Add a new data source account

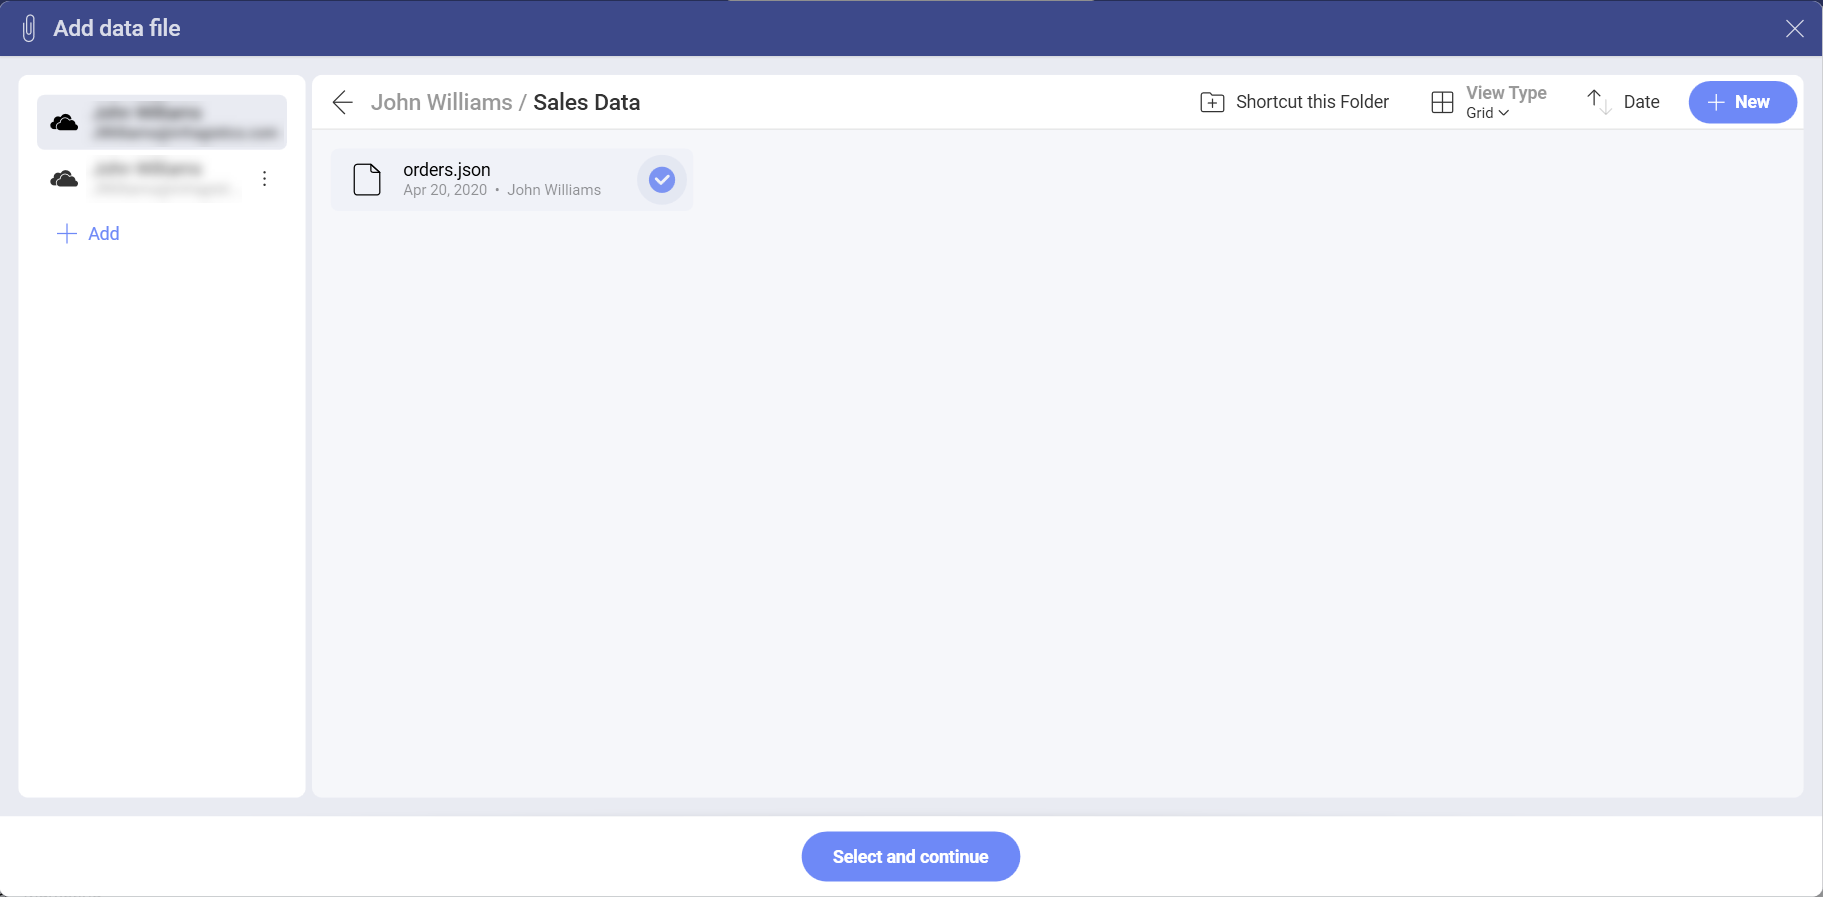pyautogui.click(x=88, y=234)
